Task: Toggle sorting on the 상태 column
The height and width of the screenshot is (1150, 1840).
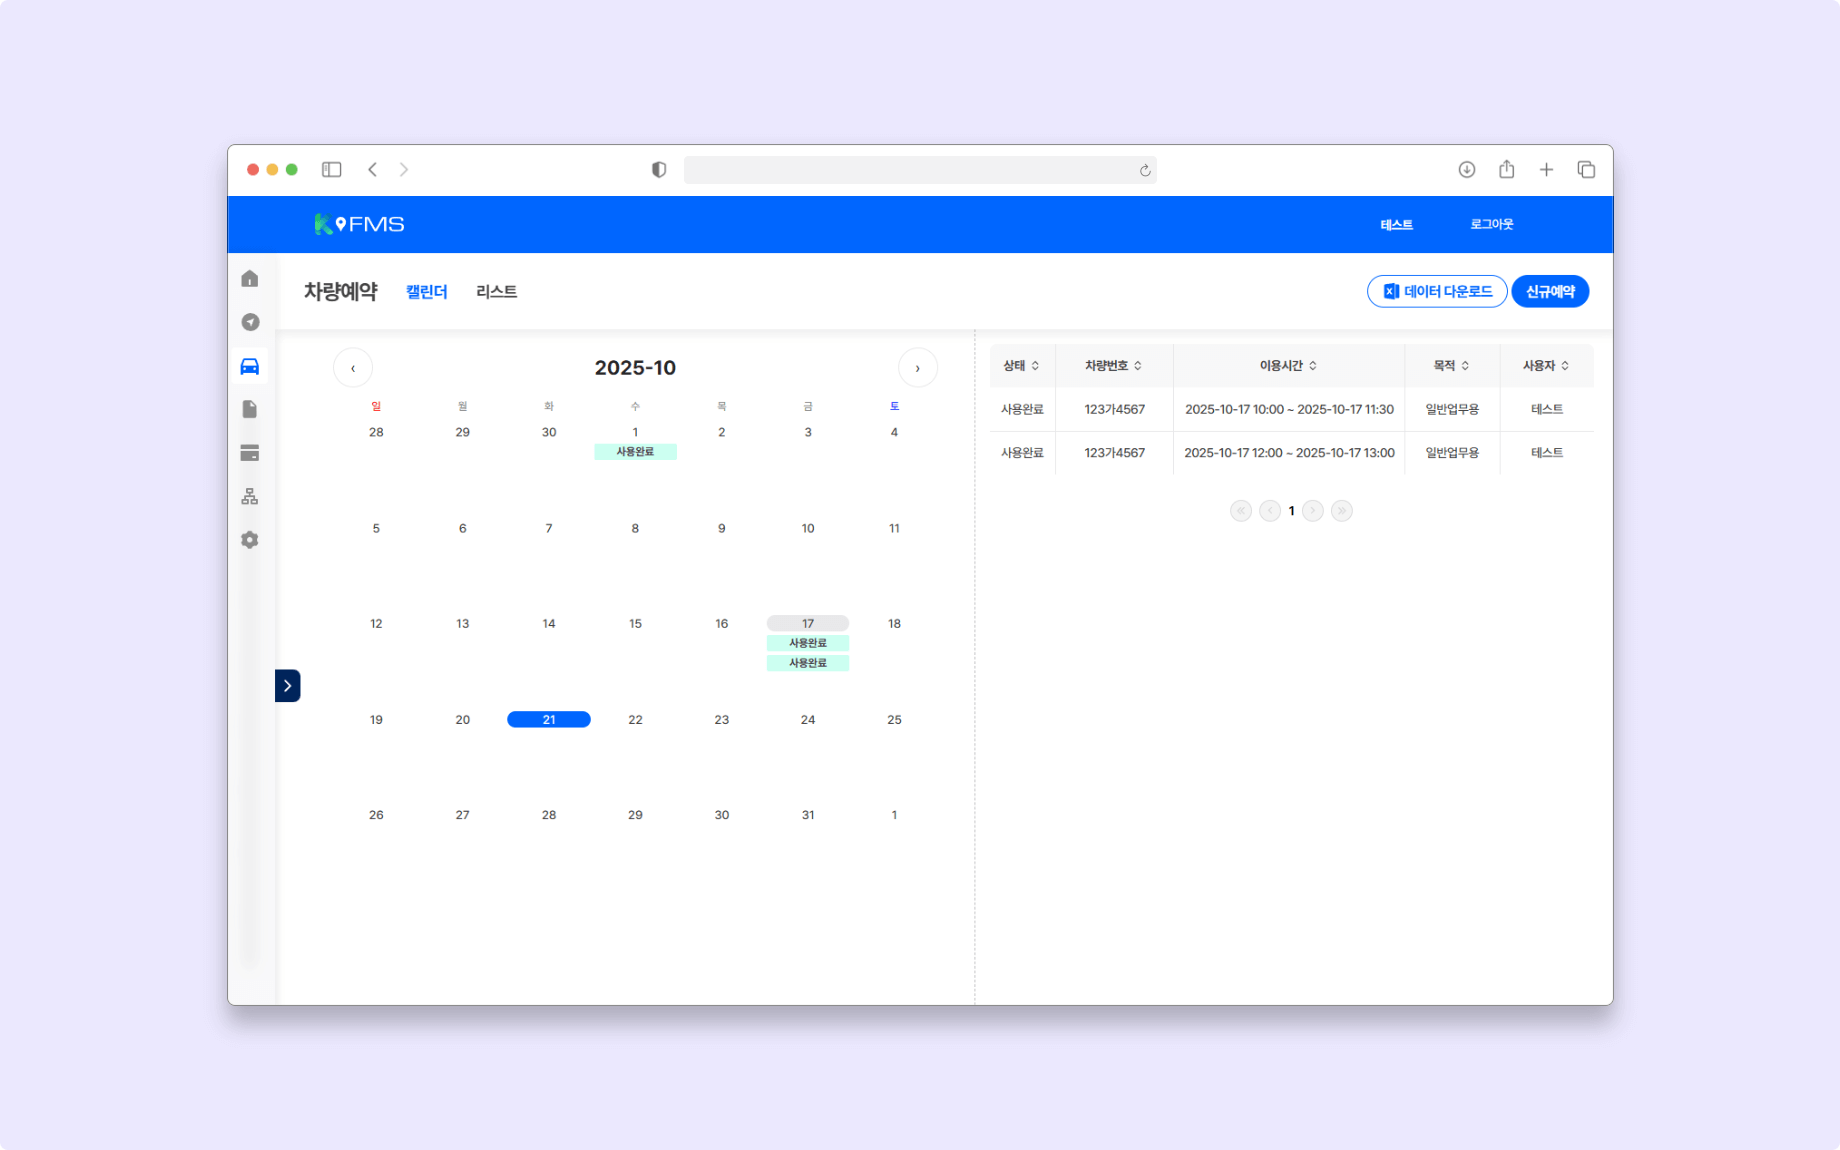Action: pos(1021,365)
